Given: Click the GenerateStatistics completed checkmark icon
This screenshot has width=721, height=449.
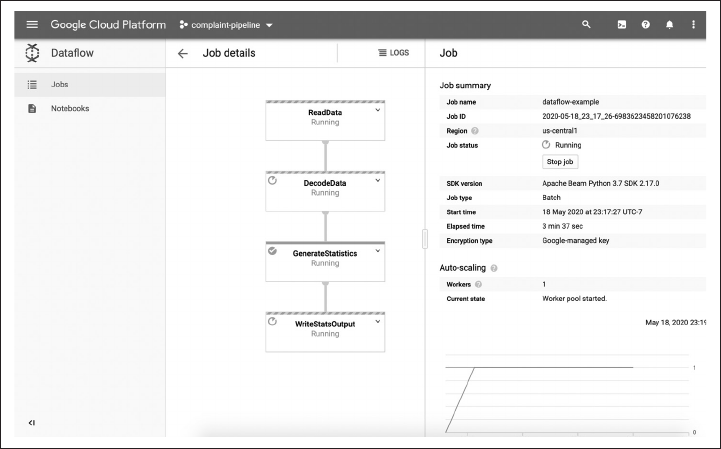Looking at the screenshot, I should (272, 251).
